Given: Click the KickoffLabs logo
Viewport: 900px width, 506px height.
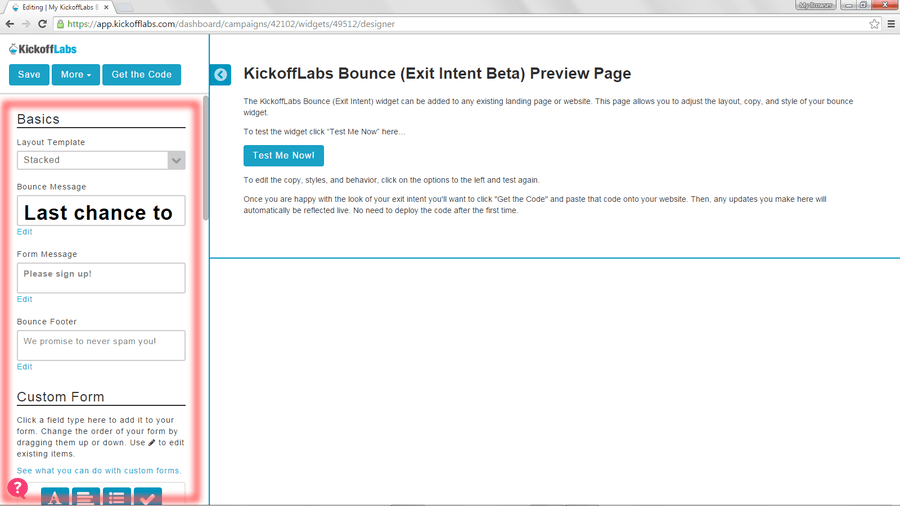Looking at the screenshot, I should tap(42, 49).
